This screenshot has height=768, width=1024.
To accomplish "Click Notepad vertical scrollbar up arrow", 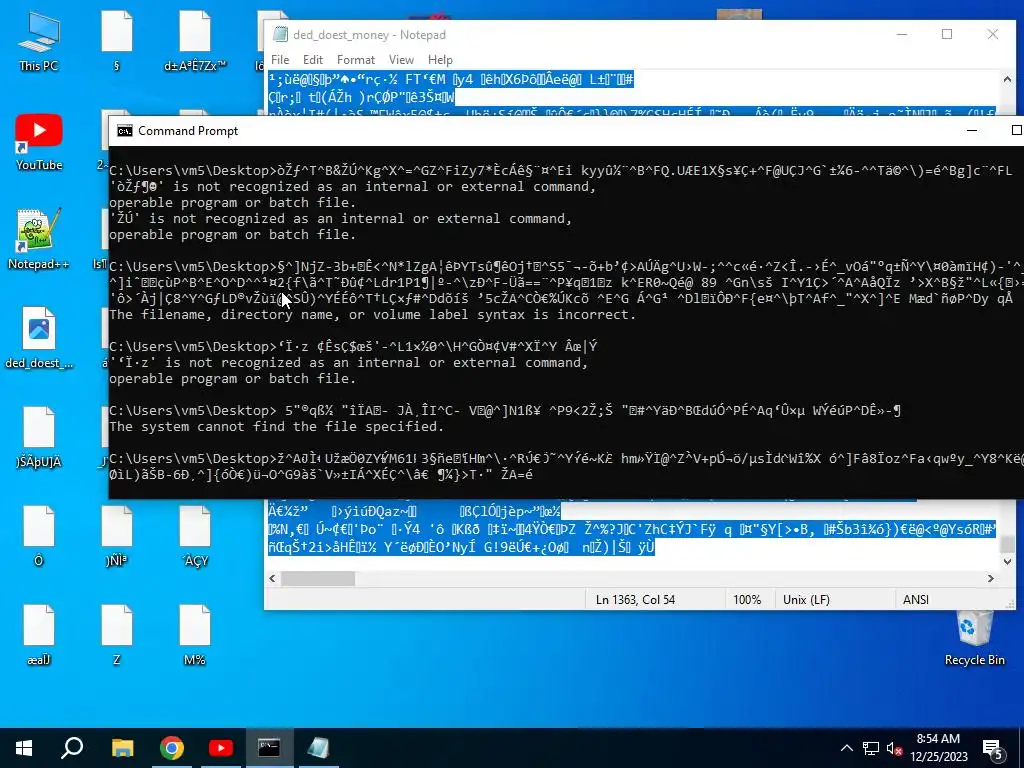I will click(x=1007, y=79).
